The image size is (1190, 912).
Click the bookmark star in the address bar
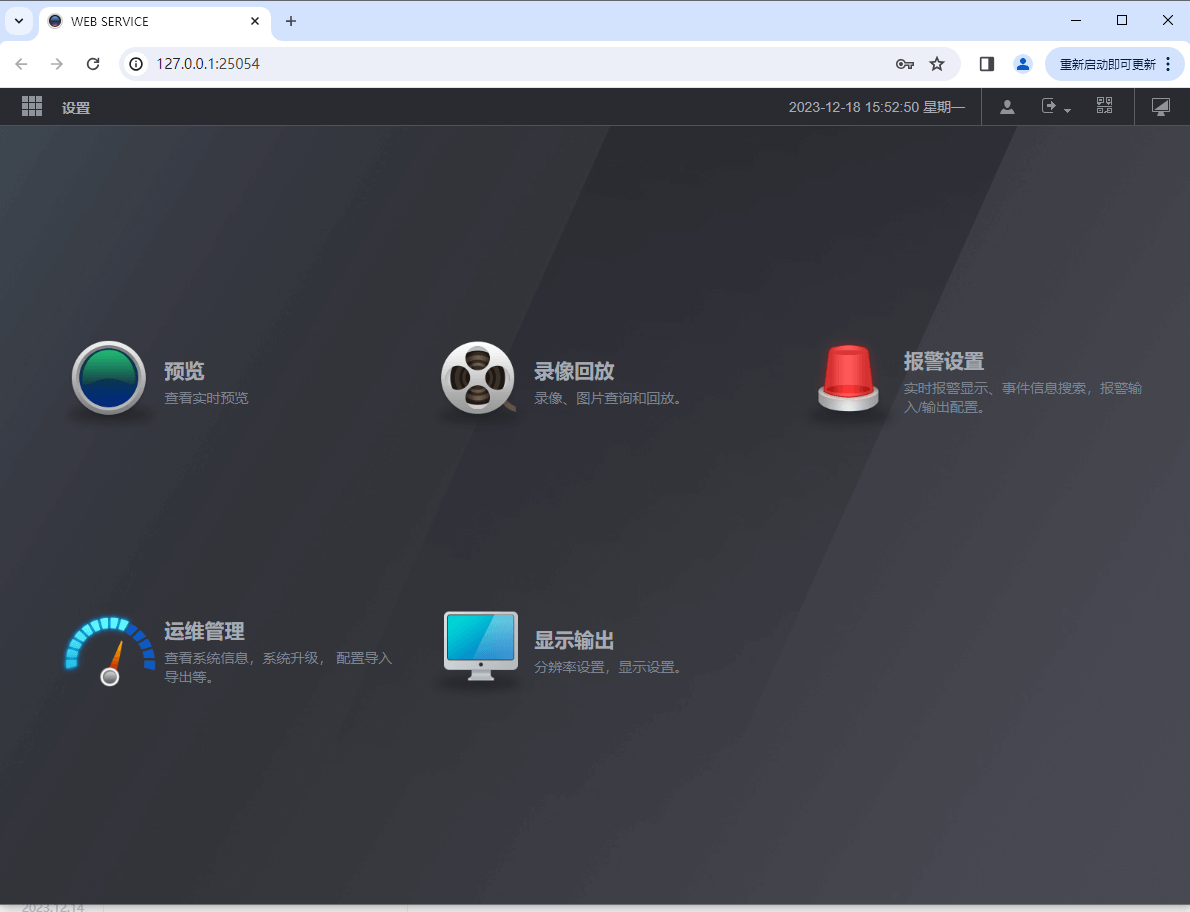point(937,63)
